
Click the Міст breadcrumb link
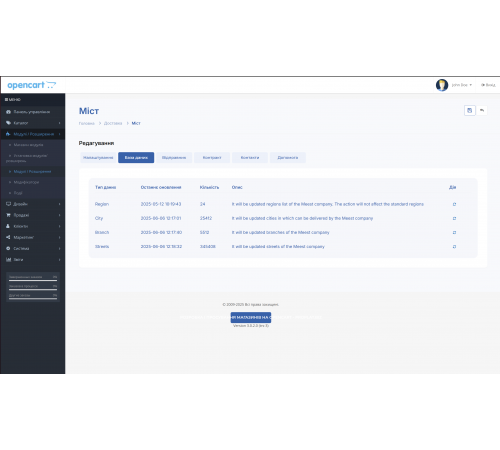(136, 123)
